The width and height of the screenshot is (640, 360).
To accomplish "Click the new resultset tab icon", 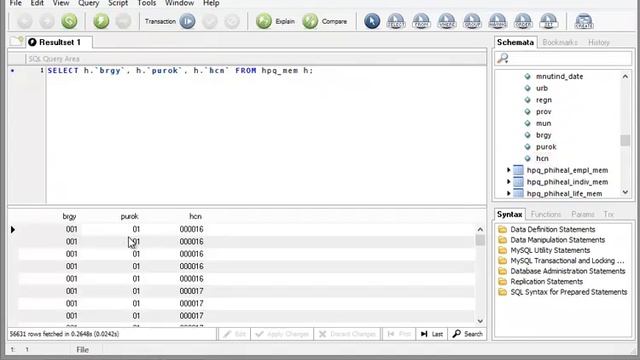I will tap(16, 41).
